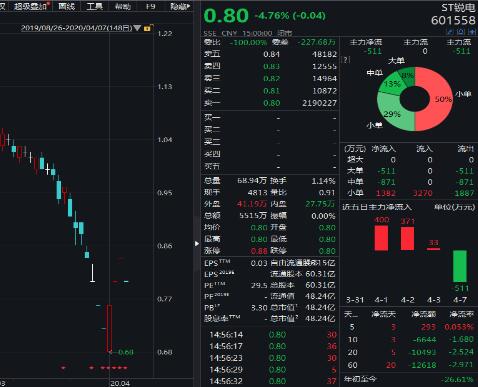Click the 5-day row showing 0.053%

409,327
